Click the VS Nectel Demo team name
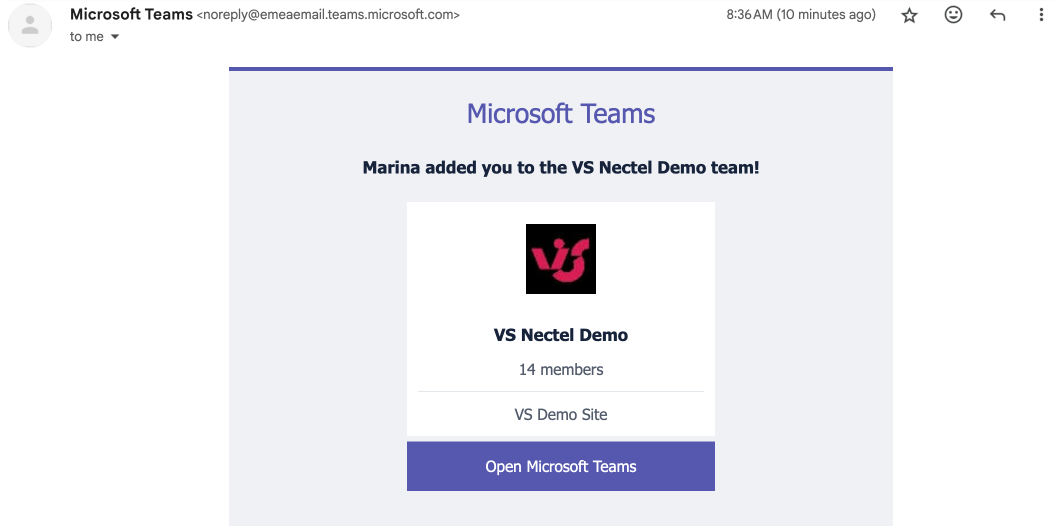 point(560,335)
